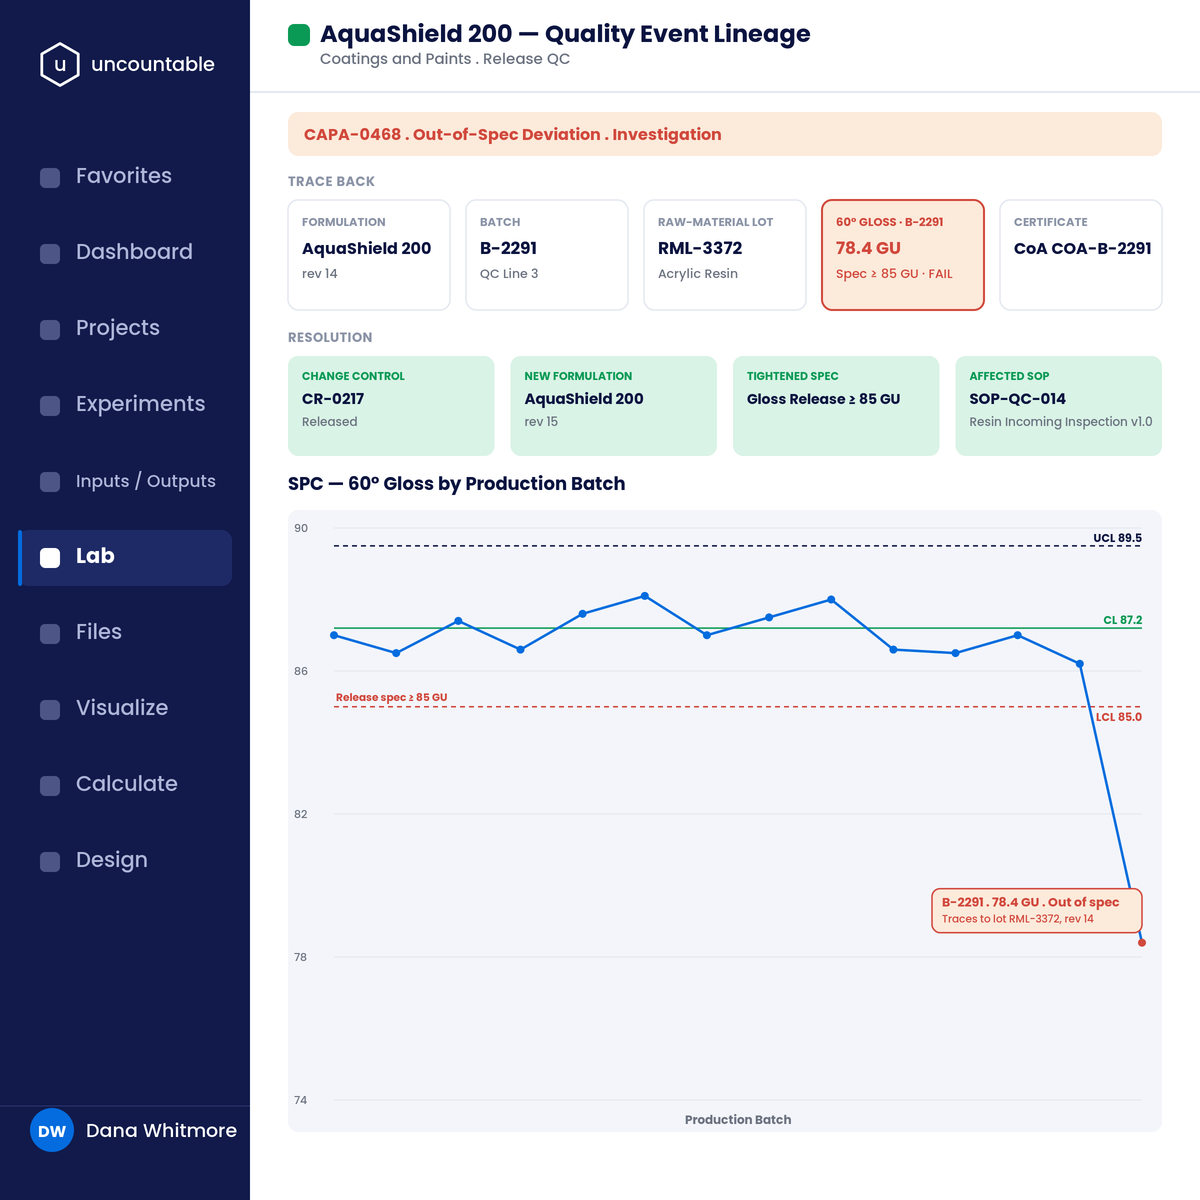
Task: Click the Calculate sidebar icon
Action: 50,786
